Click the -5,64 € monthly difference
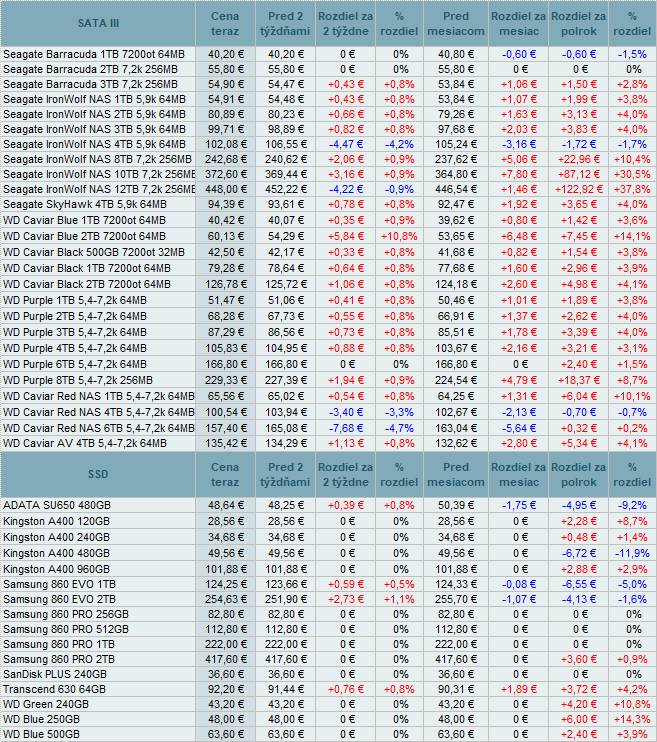The width and height of the screenshot is (657, 742). tap(519, 429)
